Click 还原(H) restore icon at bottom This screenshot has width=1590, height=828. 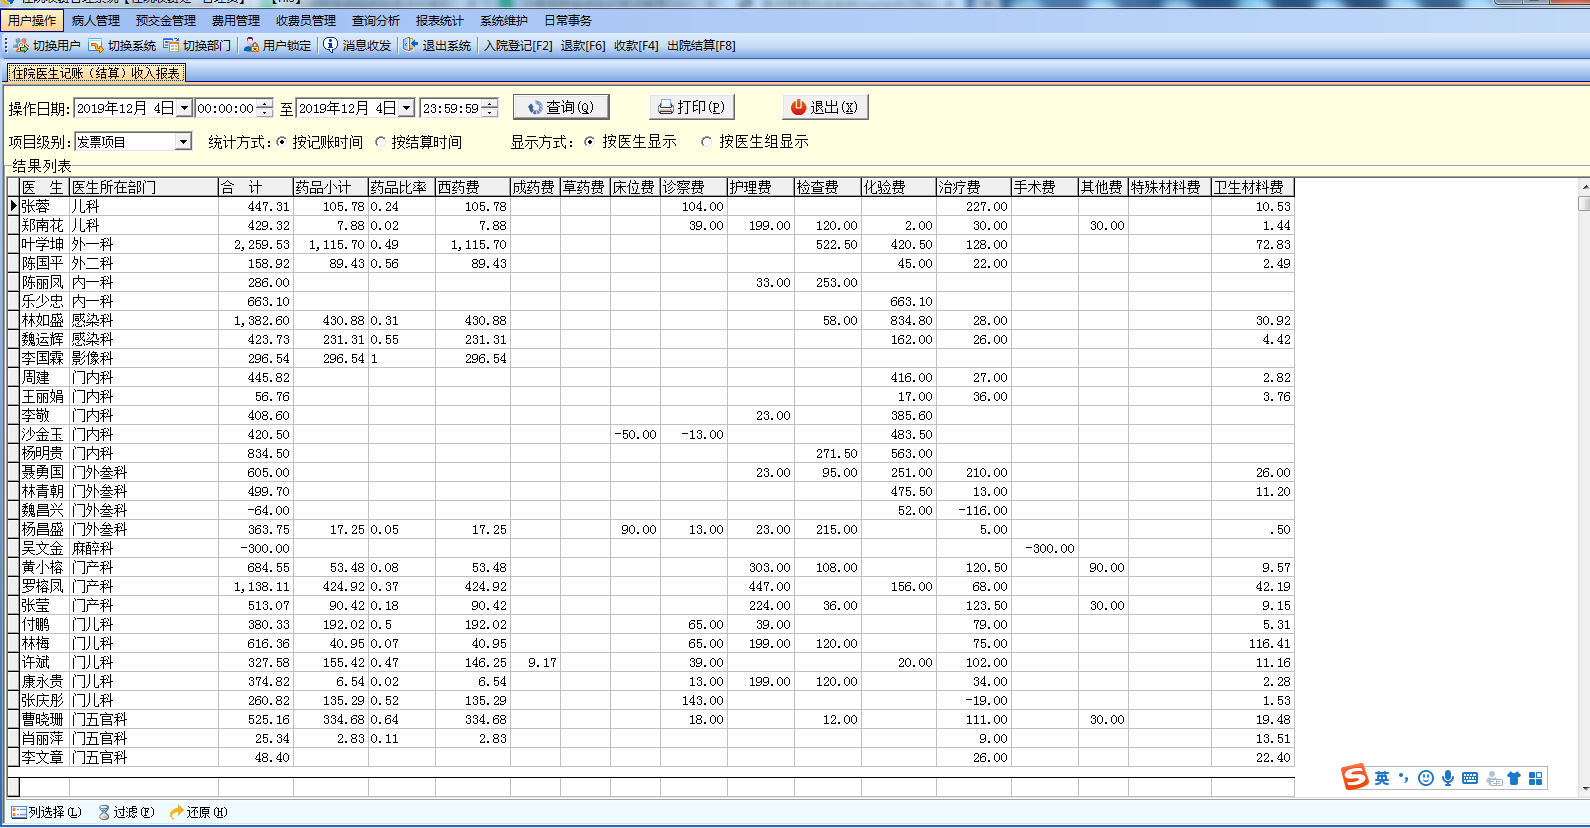click(x=177, y=812)
